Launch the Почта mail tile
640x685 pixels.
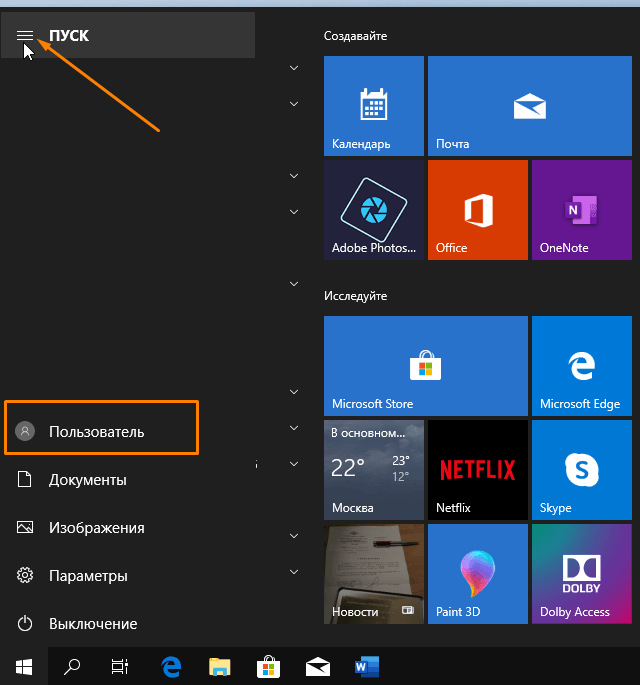click(x=529, y=106)
